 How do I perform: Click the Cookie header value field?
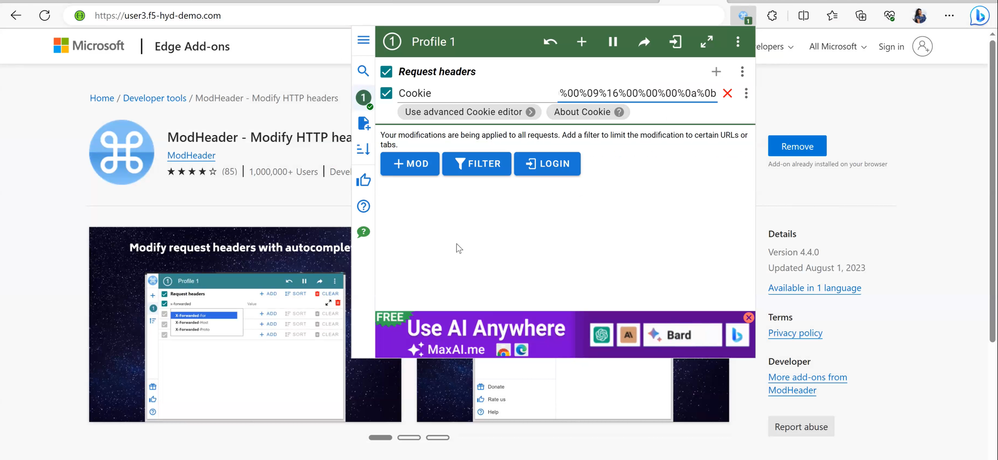(x=638, y=94)
